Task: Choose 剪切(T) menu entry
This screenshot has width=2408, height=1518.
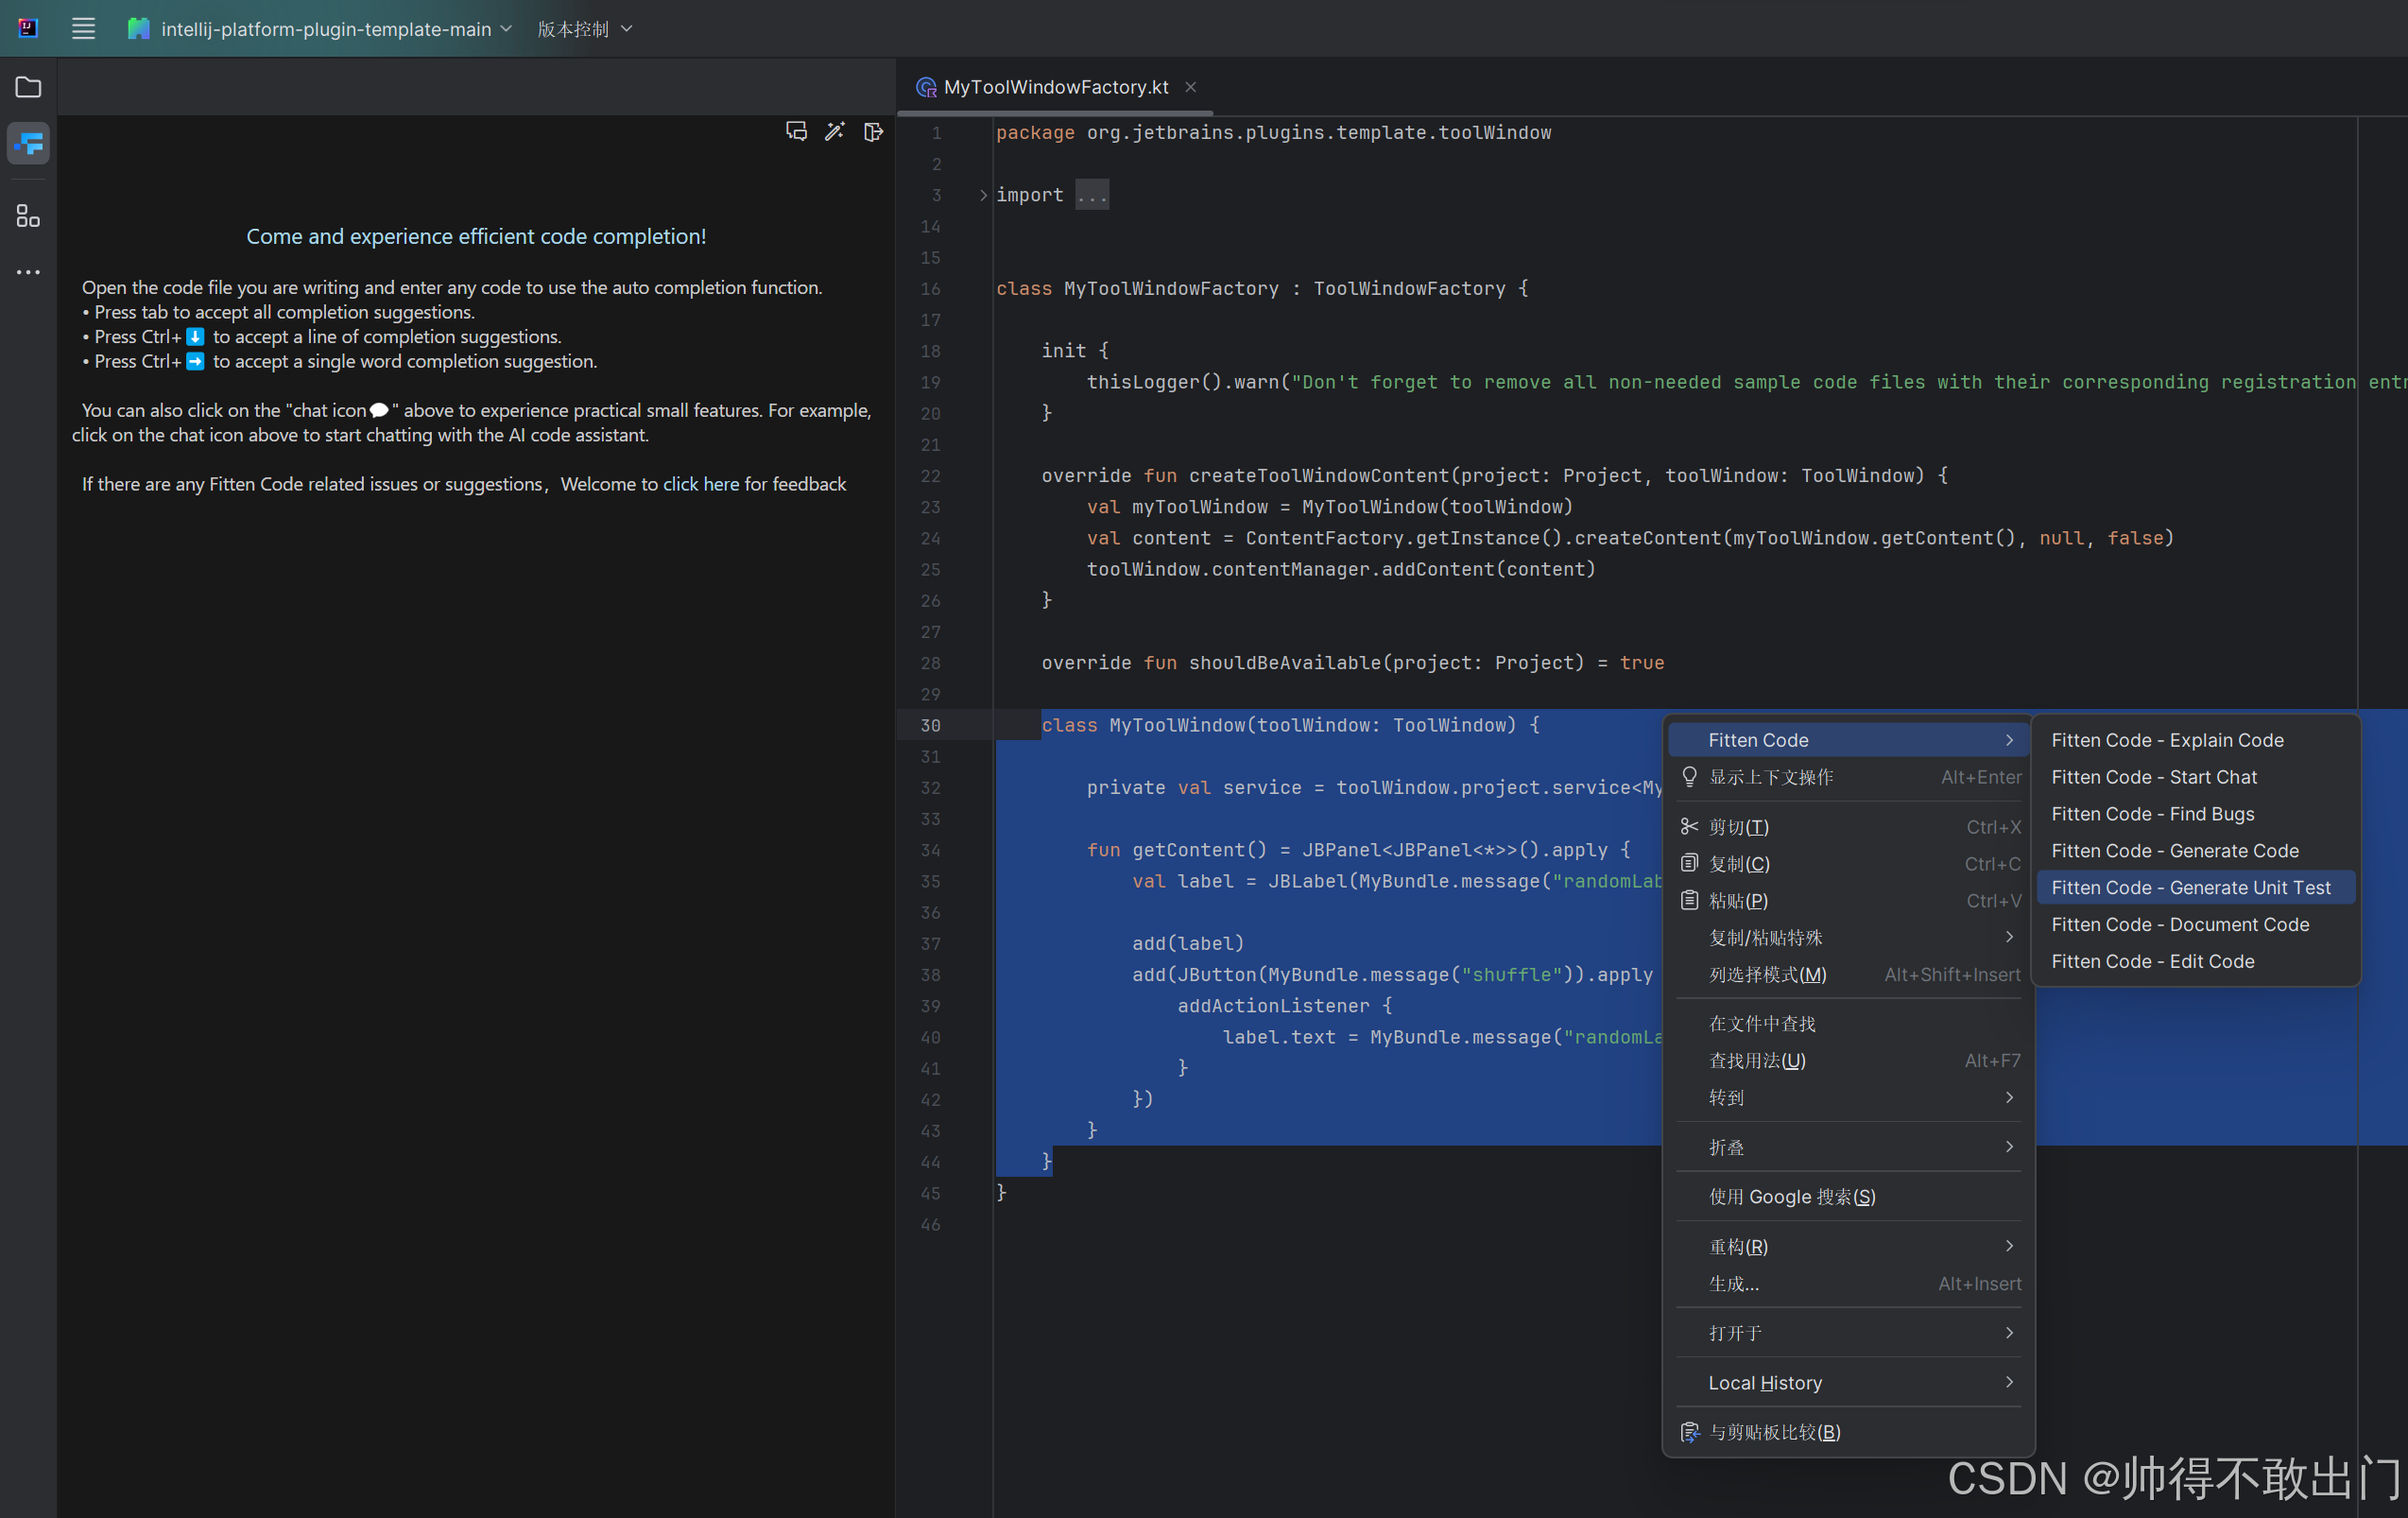Action: [1849, 827]
